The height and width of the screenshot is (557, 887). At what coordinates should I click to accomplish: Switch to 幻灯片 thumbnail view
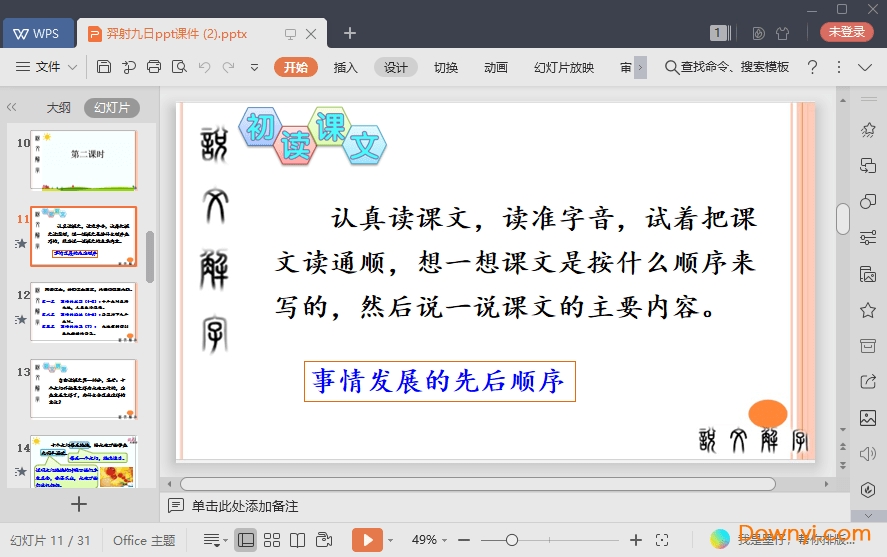pyautogui.click(x=112, y=107)
